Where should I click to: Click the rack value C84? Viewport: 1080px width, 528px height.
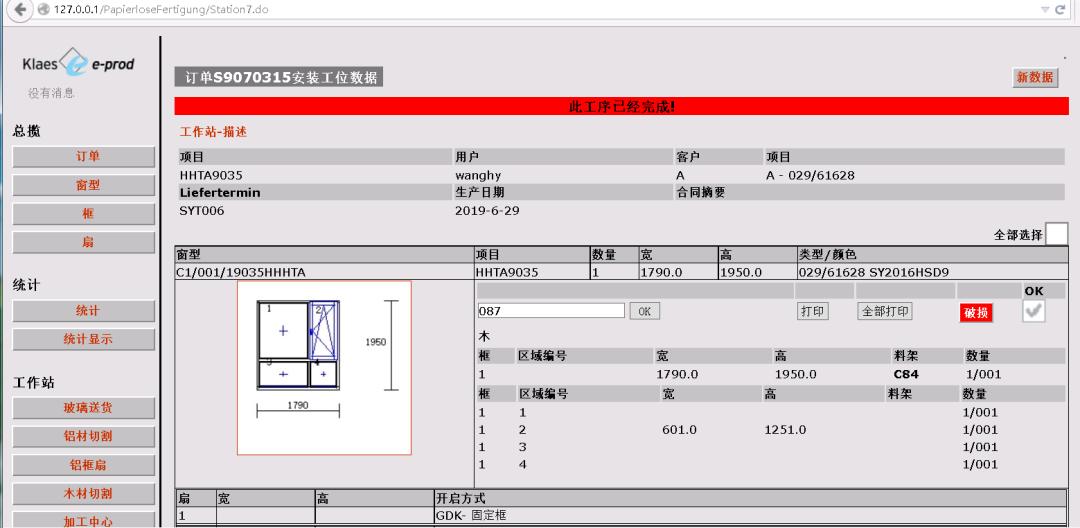click(906, 374)
